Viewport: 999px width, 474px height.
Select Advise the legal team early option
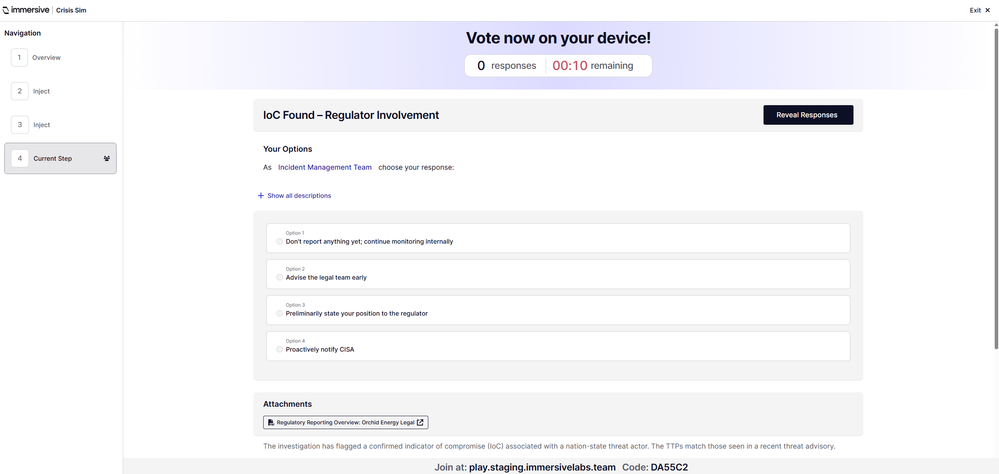[558, 274]
